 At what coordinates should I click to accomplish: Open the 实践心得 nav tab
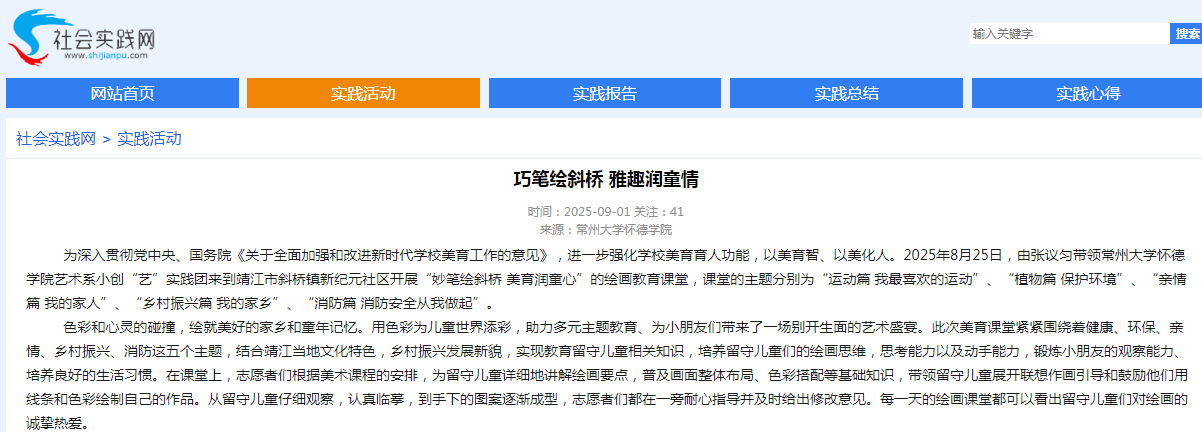point(1088,93)
